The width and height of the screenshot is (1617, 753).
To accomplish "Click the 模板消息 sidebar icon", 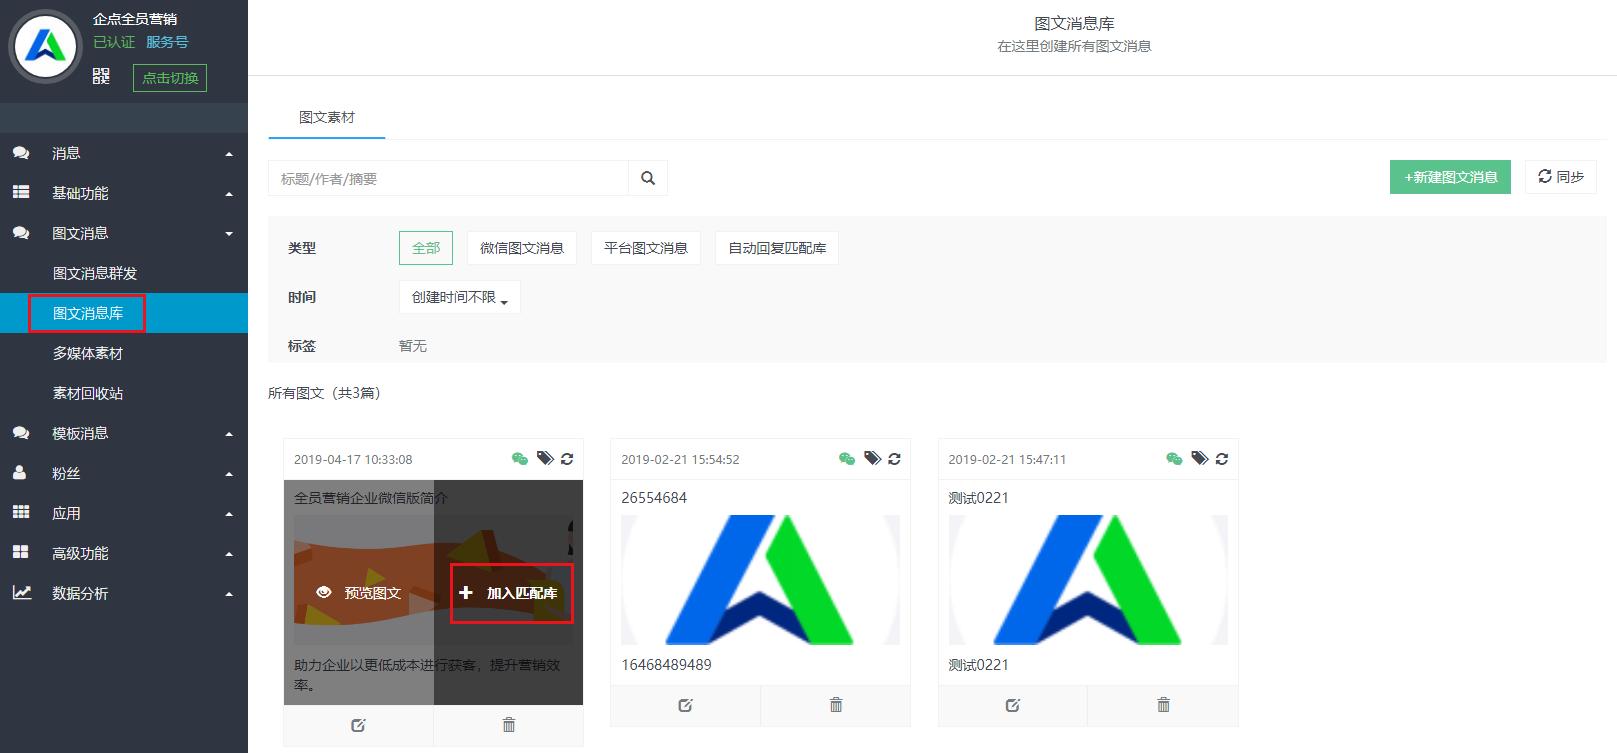I will tap(20, 433).
